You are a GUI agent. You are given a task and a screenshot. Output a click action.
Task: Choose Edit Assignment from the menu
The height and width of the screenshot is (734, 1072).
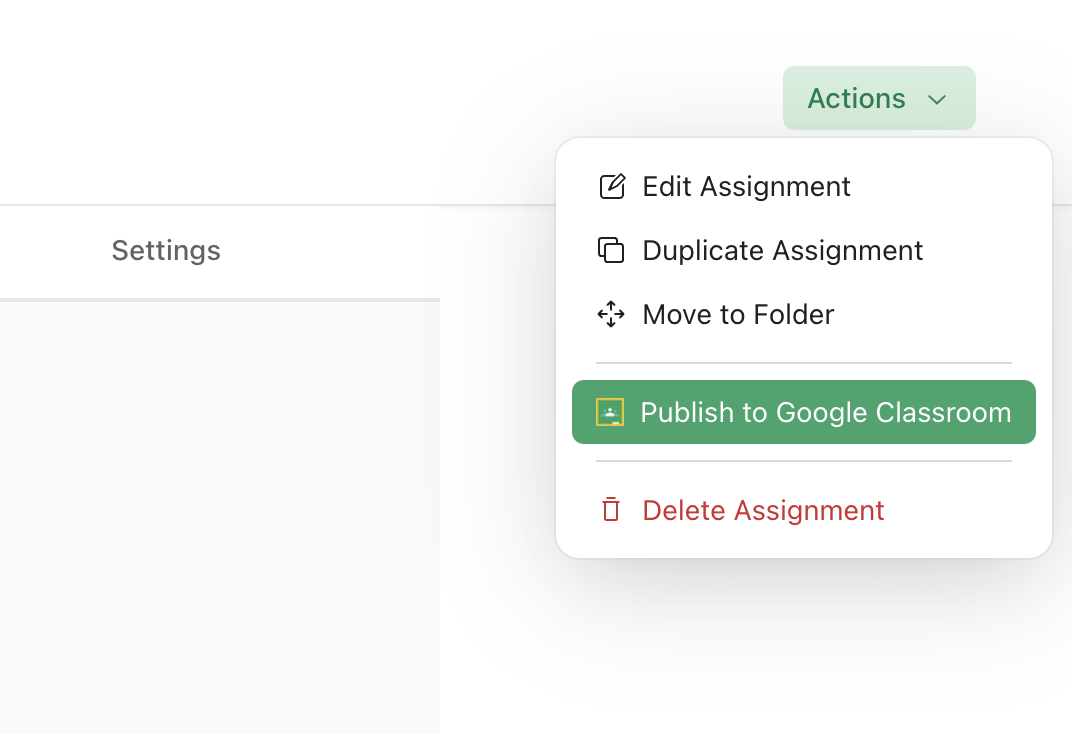coord(746,186)
